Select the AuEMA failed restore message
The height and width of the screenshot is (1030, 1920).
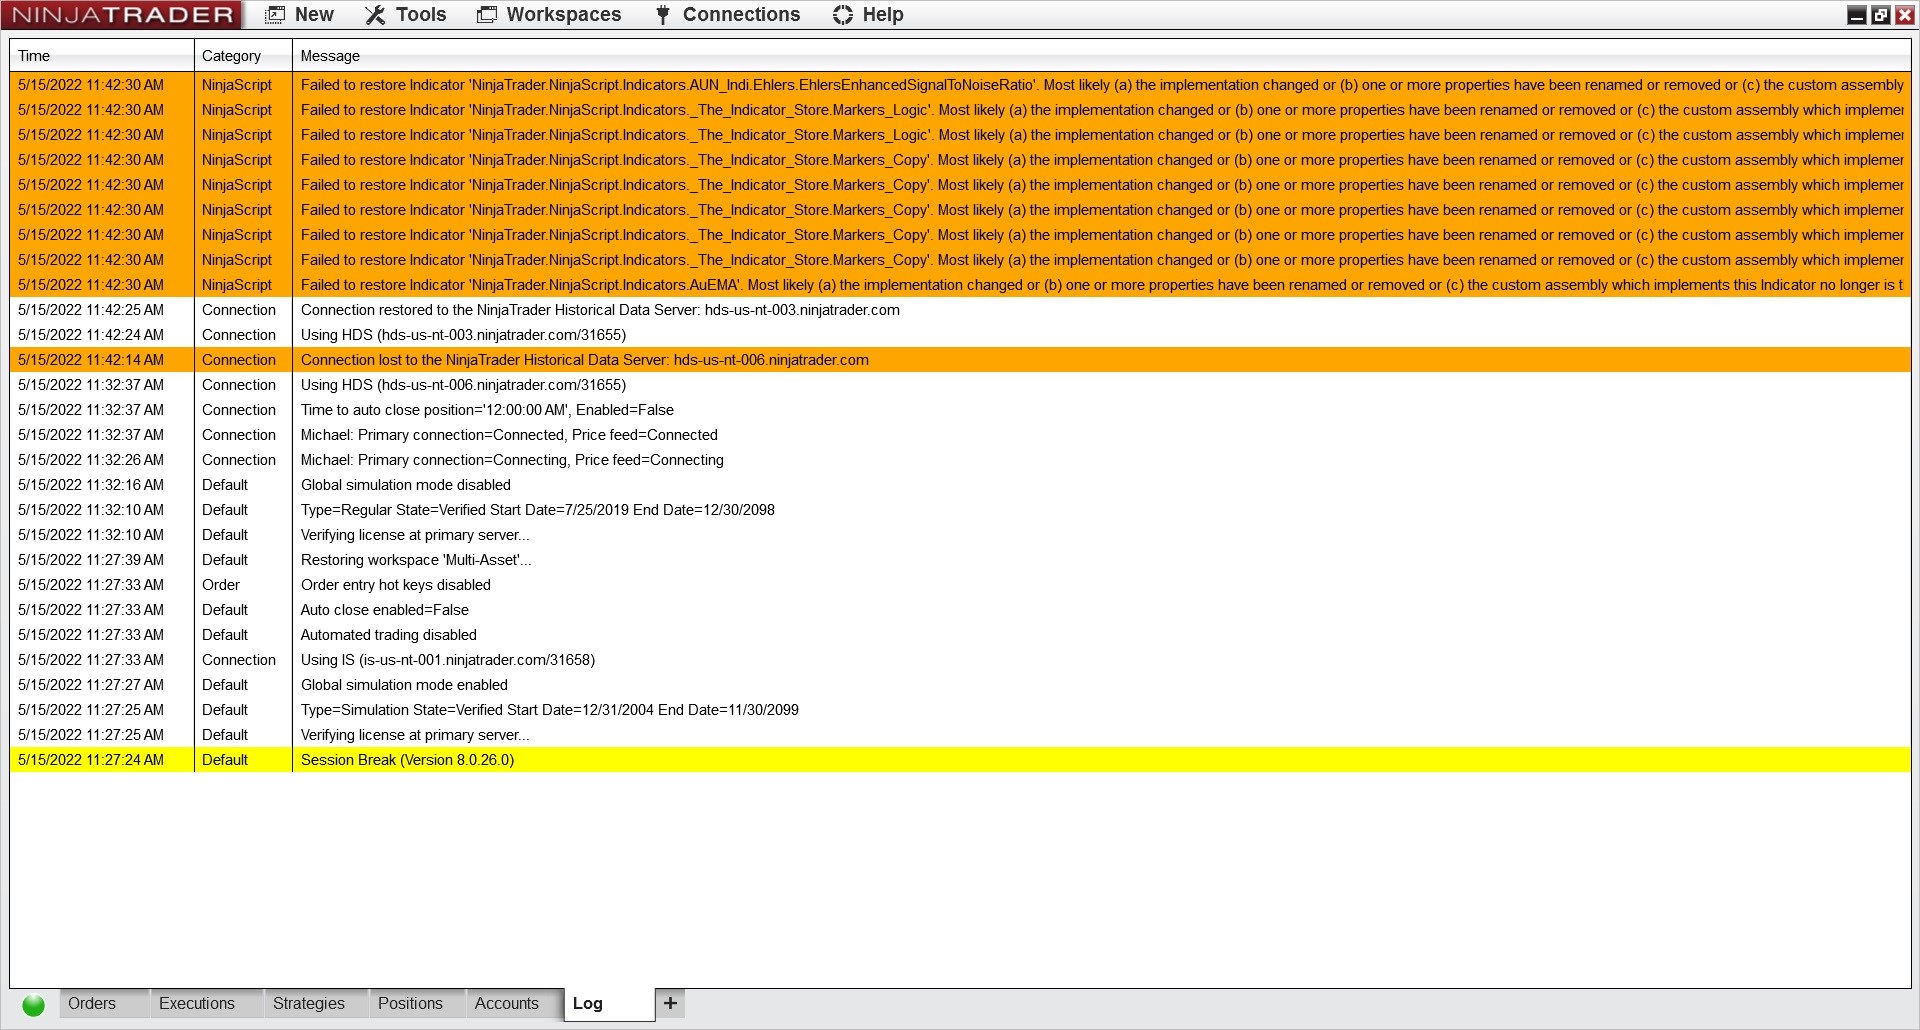tap(1101, 285)
